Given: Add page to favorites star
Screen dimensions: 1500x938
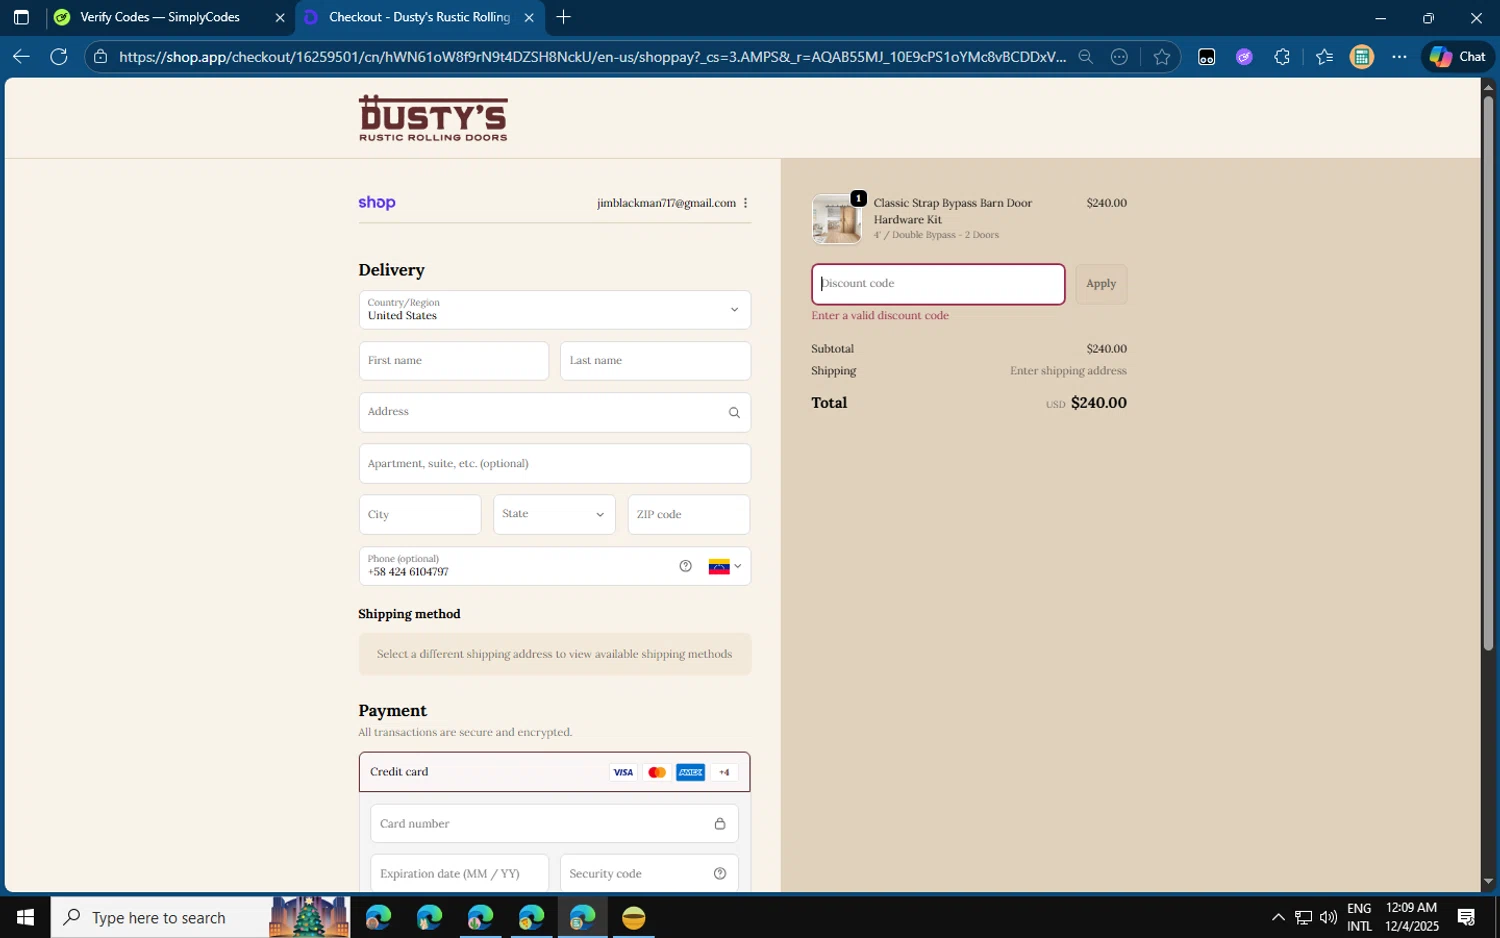Looking at the screenshot, I should pos(1161,57).
